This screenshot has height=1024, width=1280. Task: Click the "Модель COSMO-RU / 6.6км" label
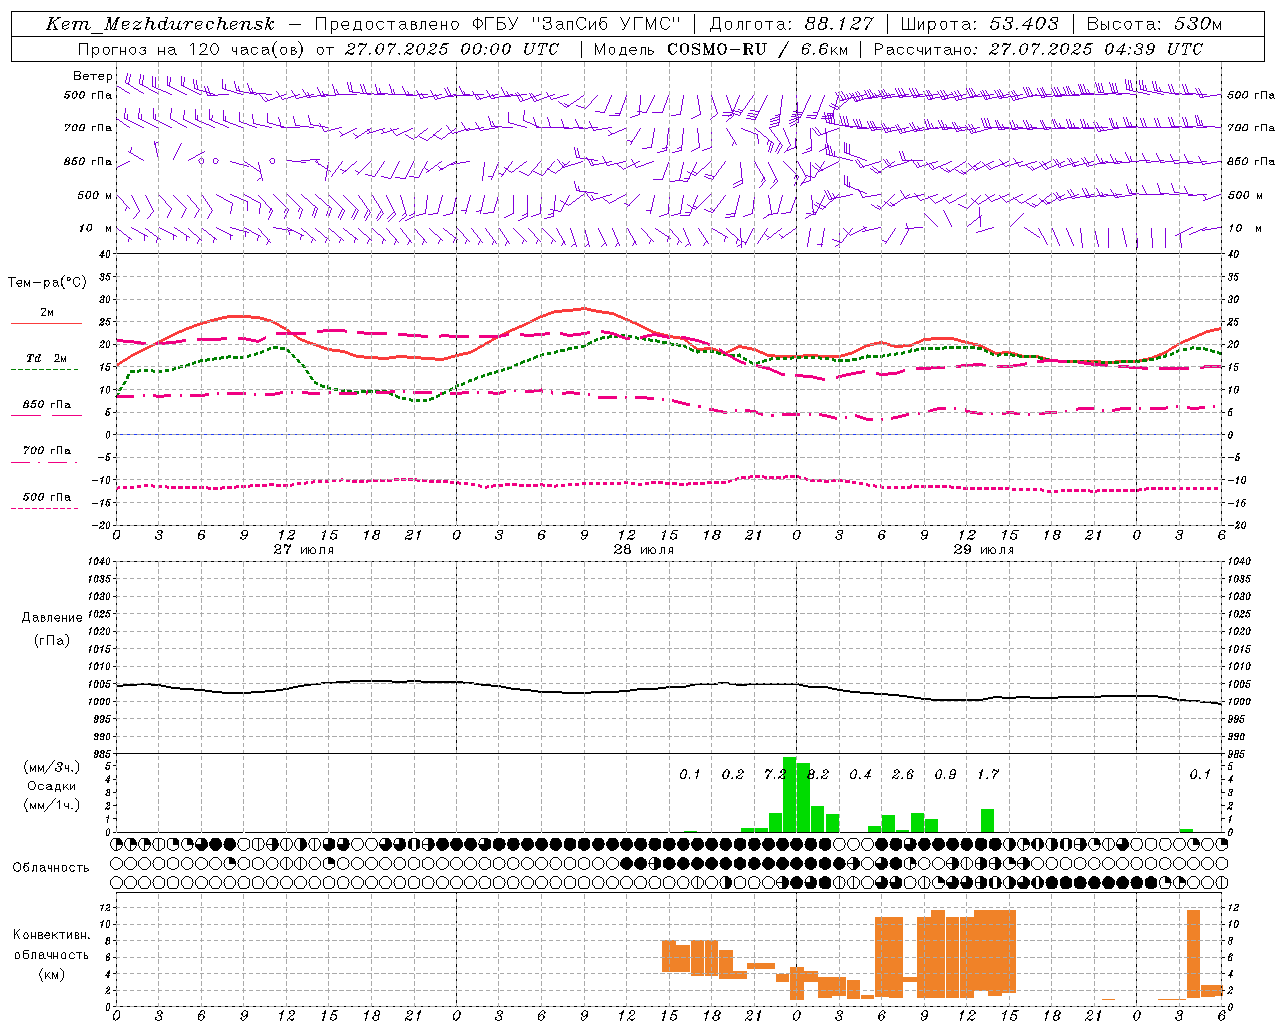721,49
